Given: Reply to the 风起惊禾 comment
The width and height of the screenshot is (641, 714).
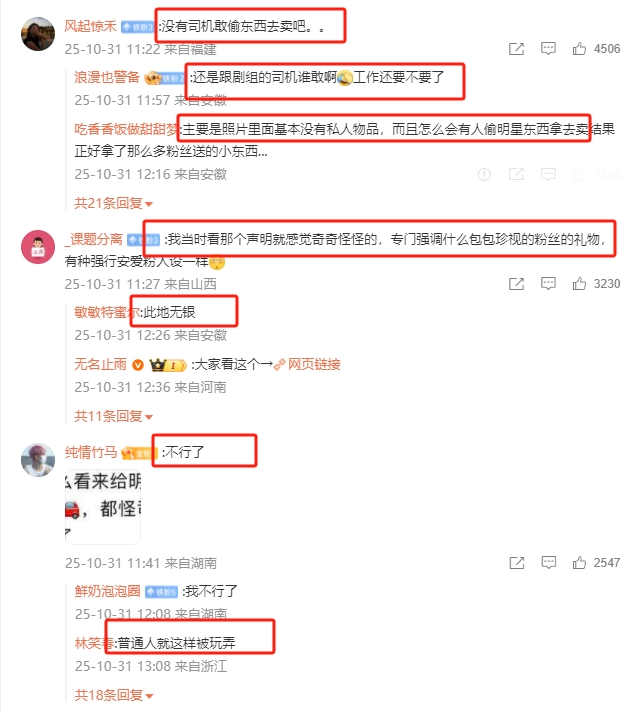Looking at the screenshot, I should pyautogui.click(x=548, y=48).
